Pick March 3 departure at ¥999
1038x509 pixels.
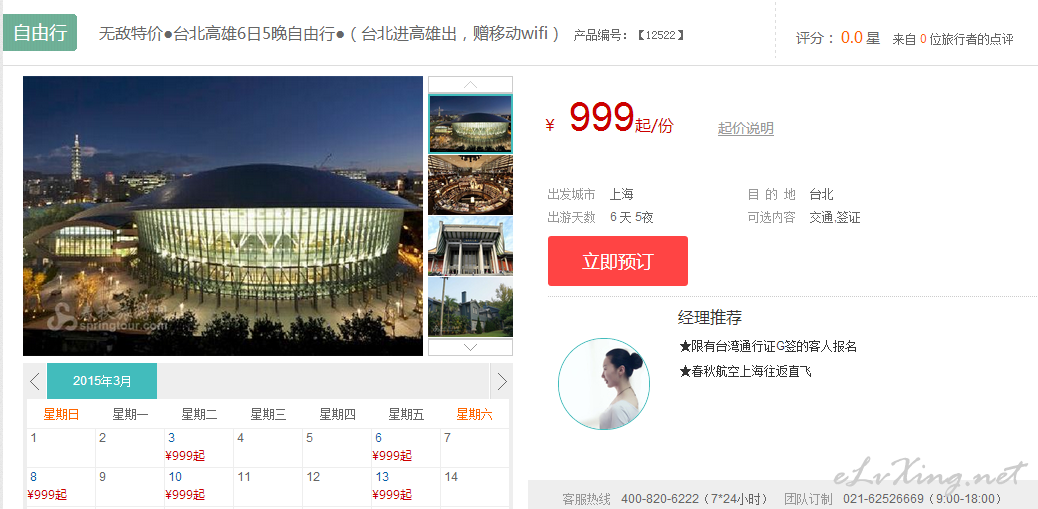pyautogui.click(x=199, y=447)
